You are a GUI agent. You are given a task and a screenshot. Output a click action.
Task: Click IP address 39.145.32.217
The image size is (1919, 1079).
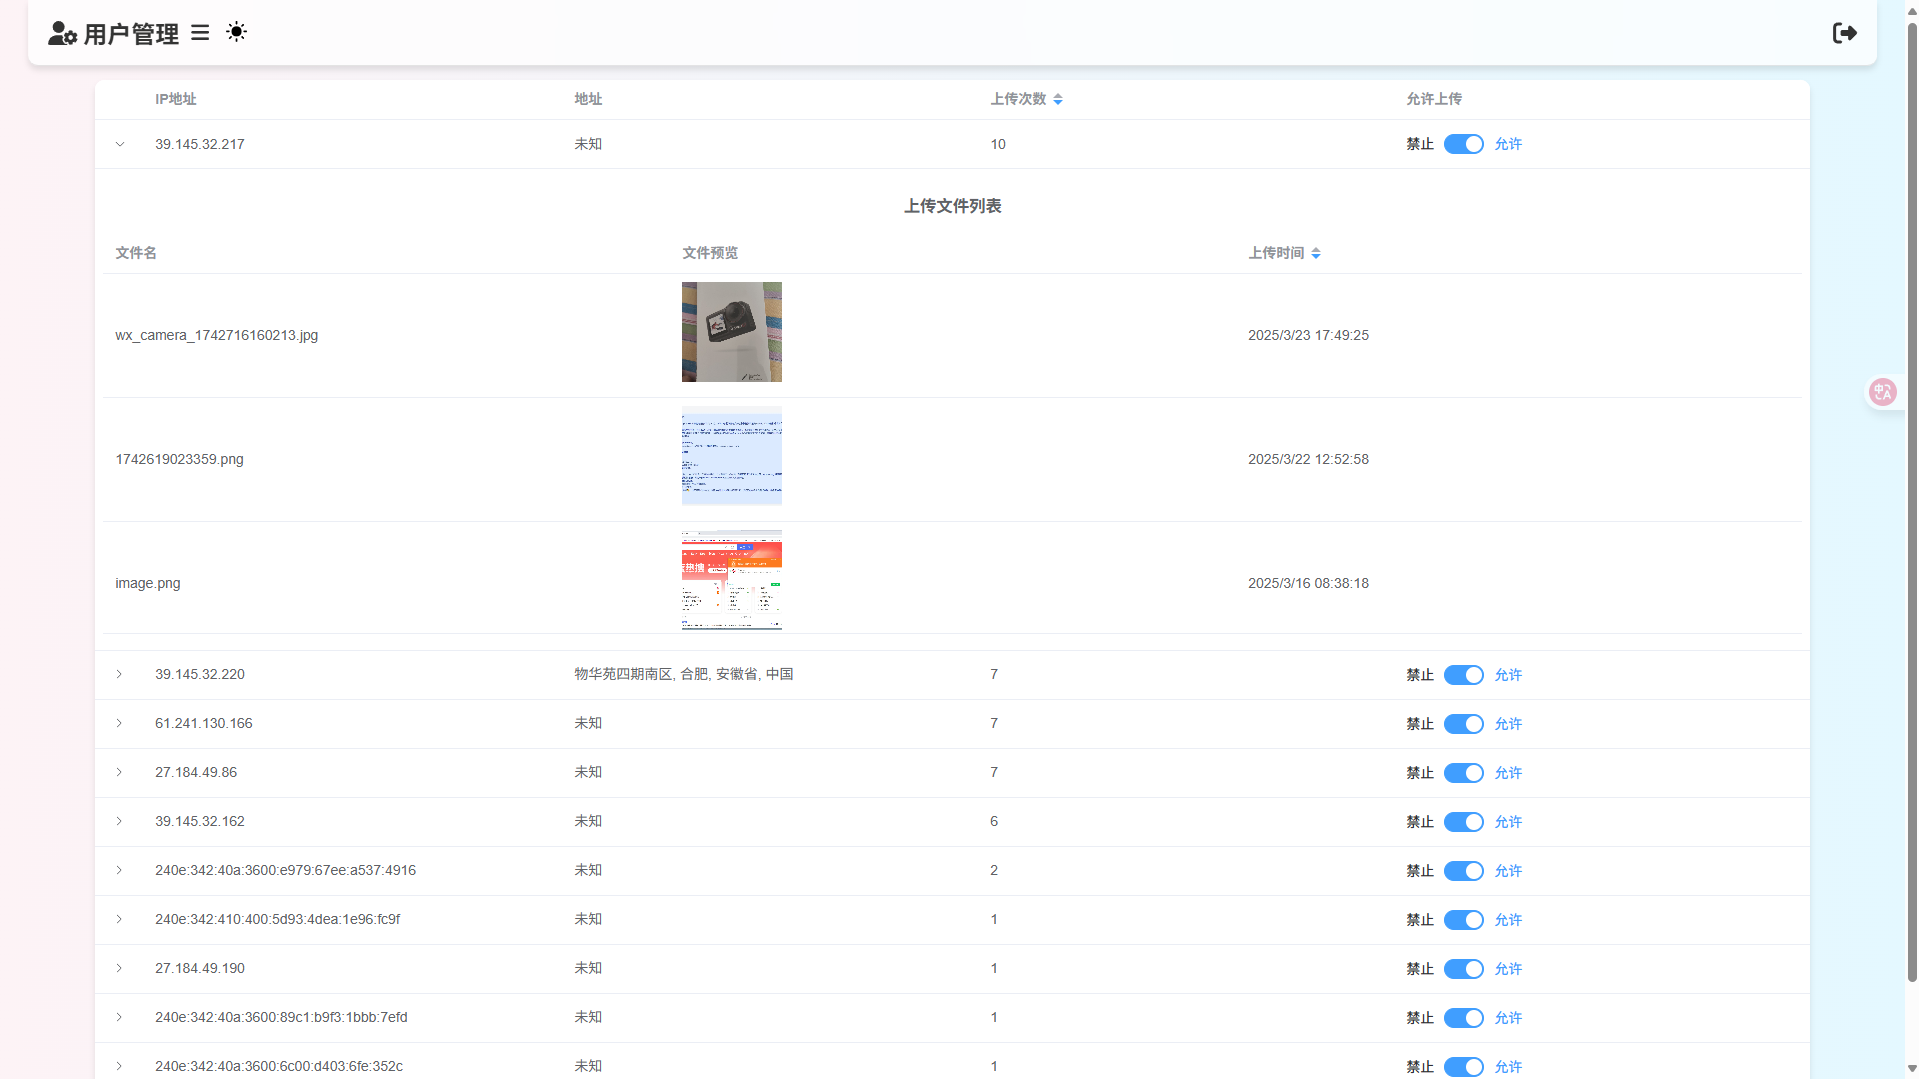pos(200,144)
